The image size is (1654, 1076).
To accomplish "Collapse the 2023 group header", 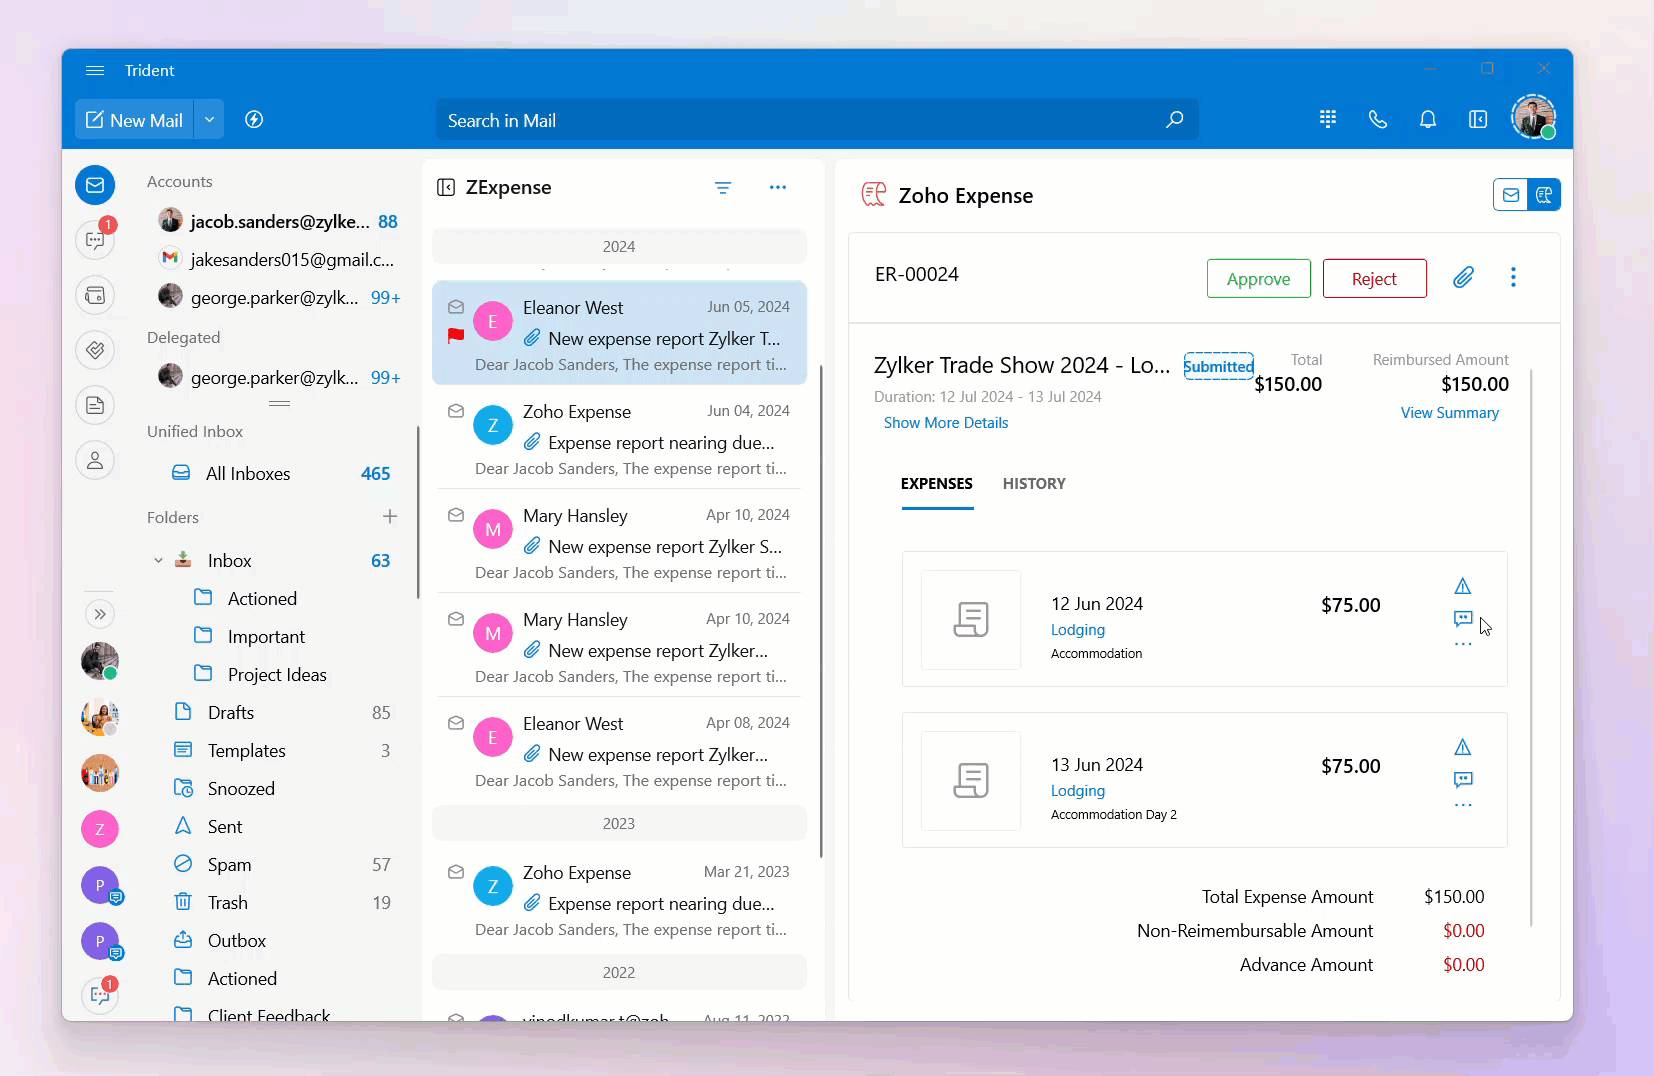I will pos(619,824).
